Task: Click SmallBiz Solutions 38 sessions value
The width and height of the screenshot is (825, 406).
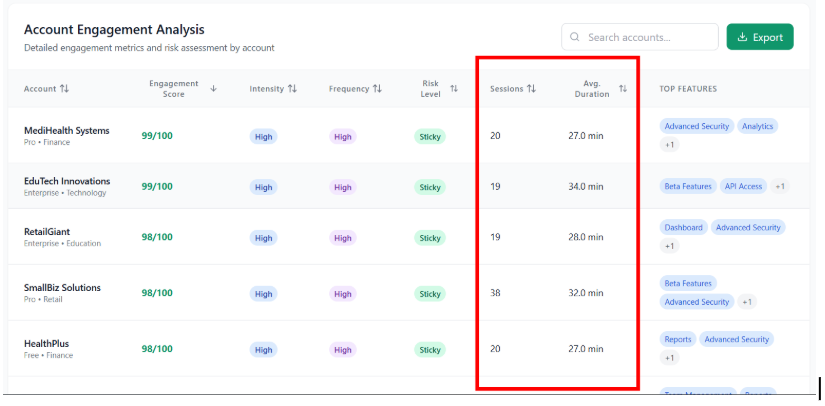Action: (495, 293)
